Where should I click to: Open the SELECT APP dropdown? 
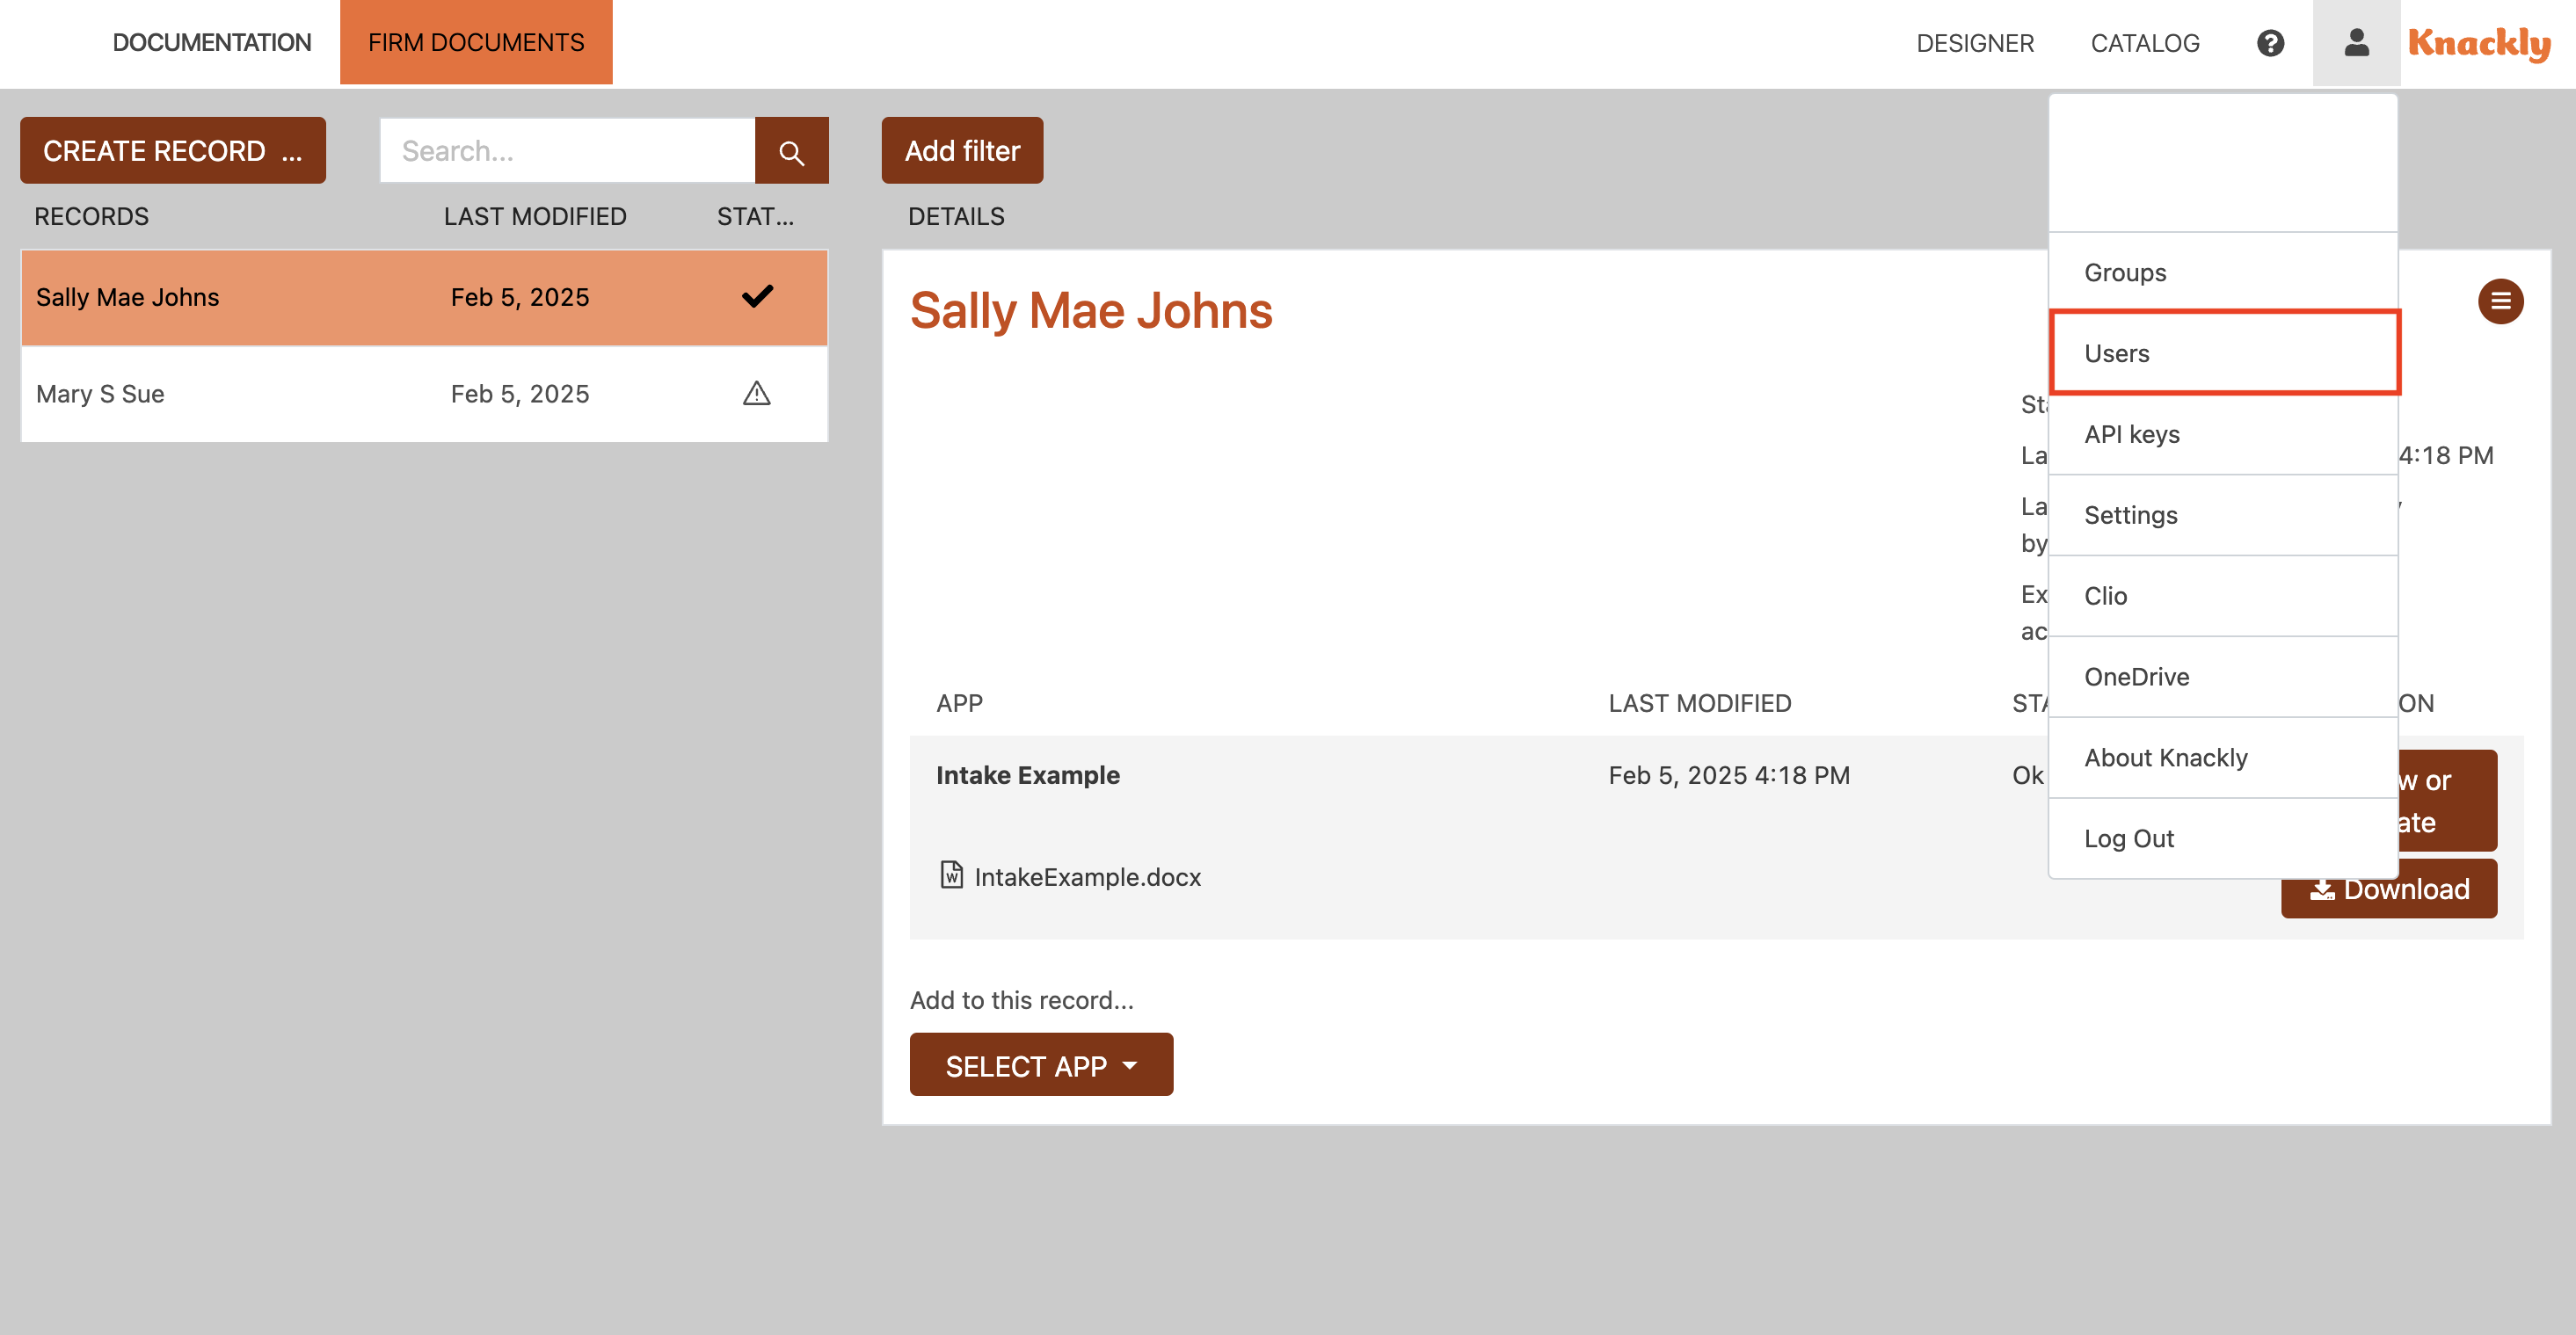1041,1065
